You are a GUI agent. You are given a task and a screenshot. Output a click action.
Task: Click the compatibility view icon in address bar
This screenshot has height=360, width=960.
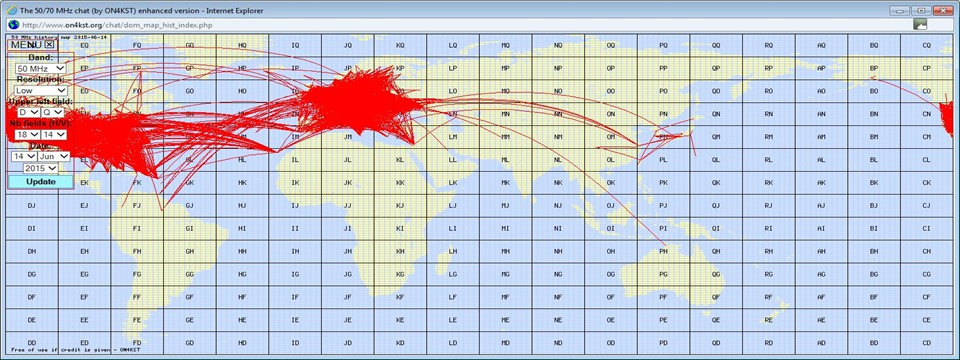[920, 24]
